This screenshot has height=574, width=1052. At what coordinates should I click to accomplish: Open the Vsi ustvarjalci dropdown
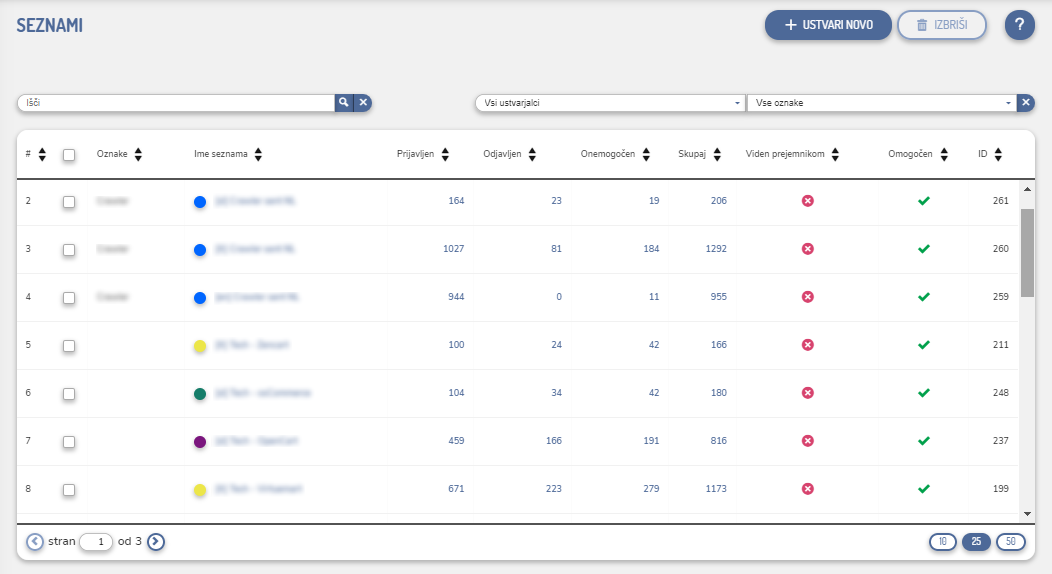608,103
